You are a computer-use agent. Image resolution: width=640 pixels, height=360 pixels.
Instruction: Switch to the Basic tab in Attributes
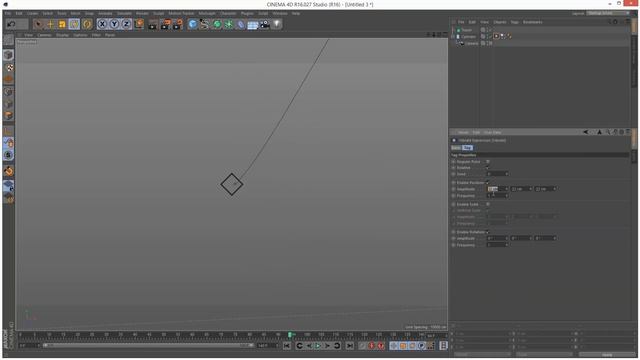[456, 148]
